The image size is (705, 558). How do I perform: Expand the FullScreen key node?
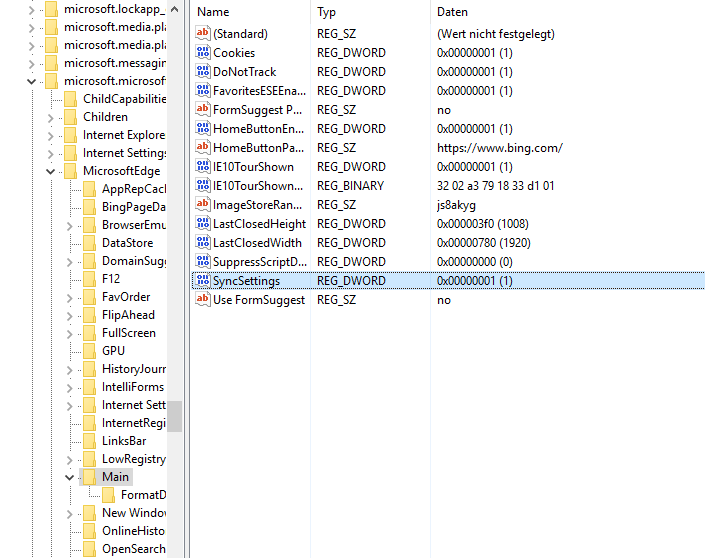69,334
